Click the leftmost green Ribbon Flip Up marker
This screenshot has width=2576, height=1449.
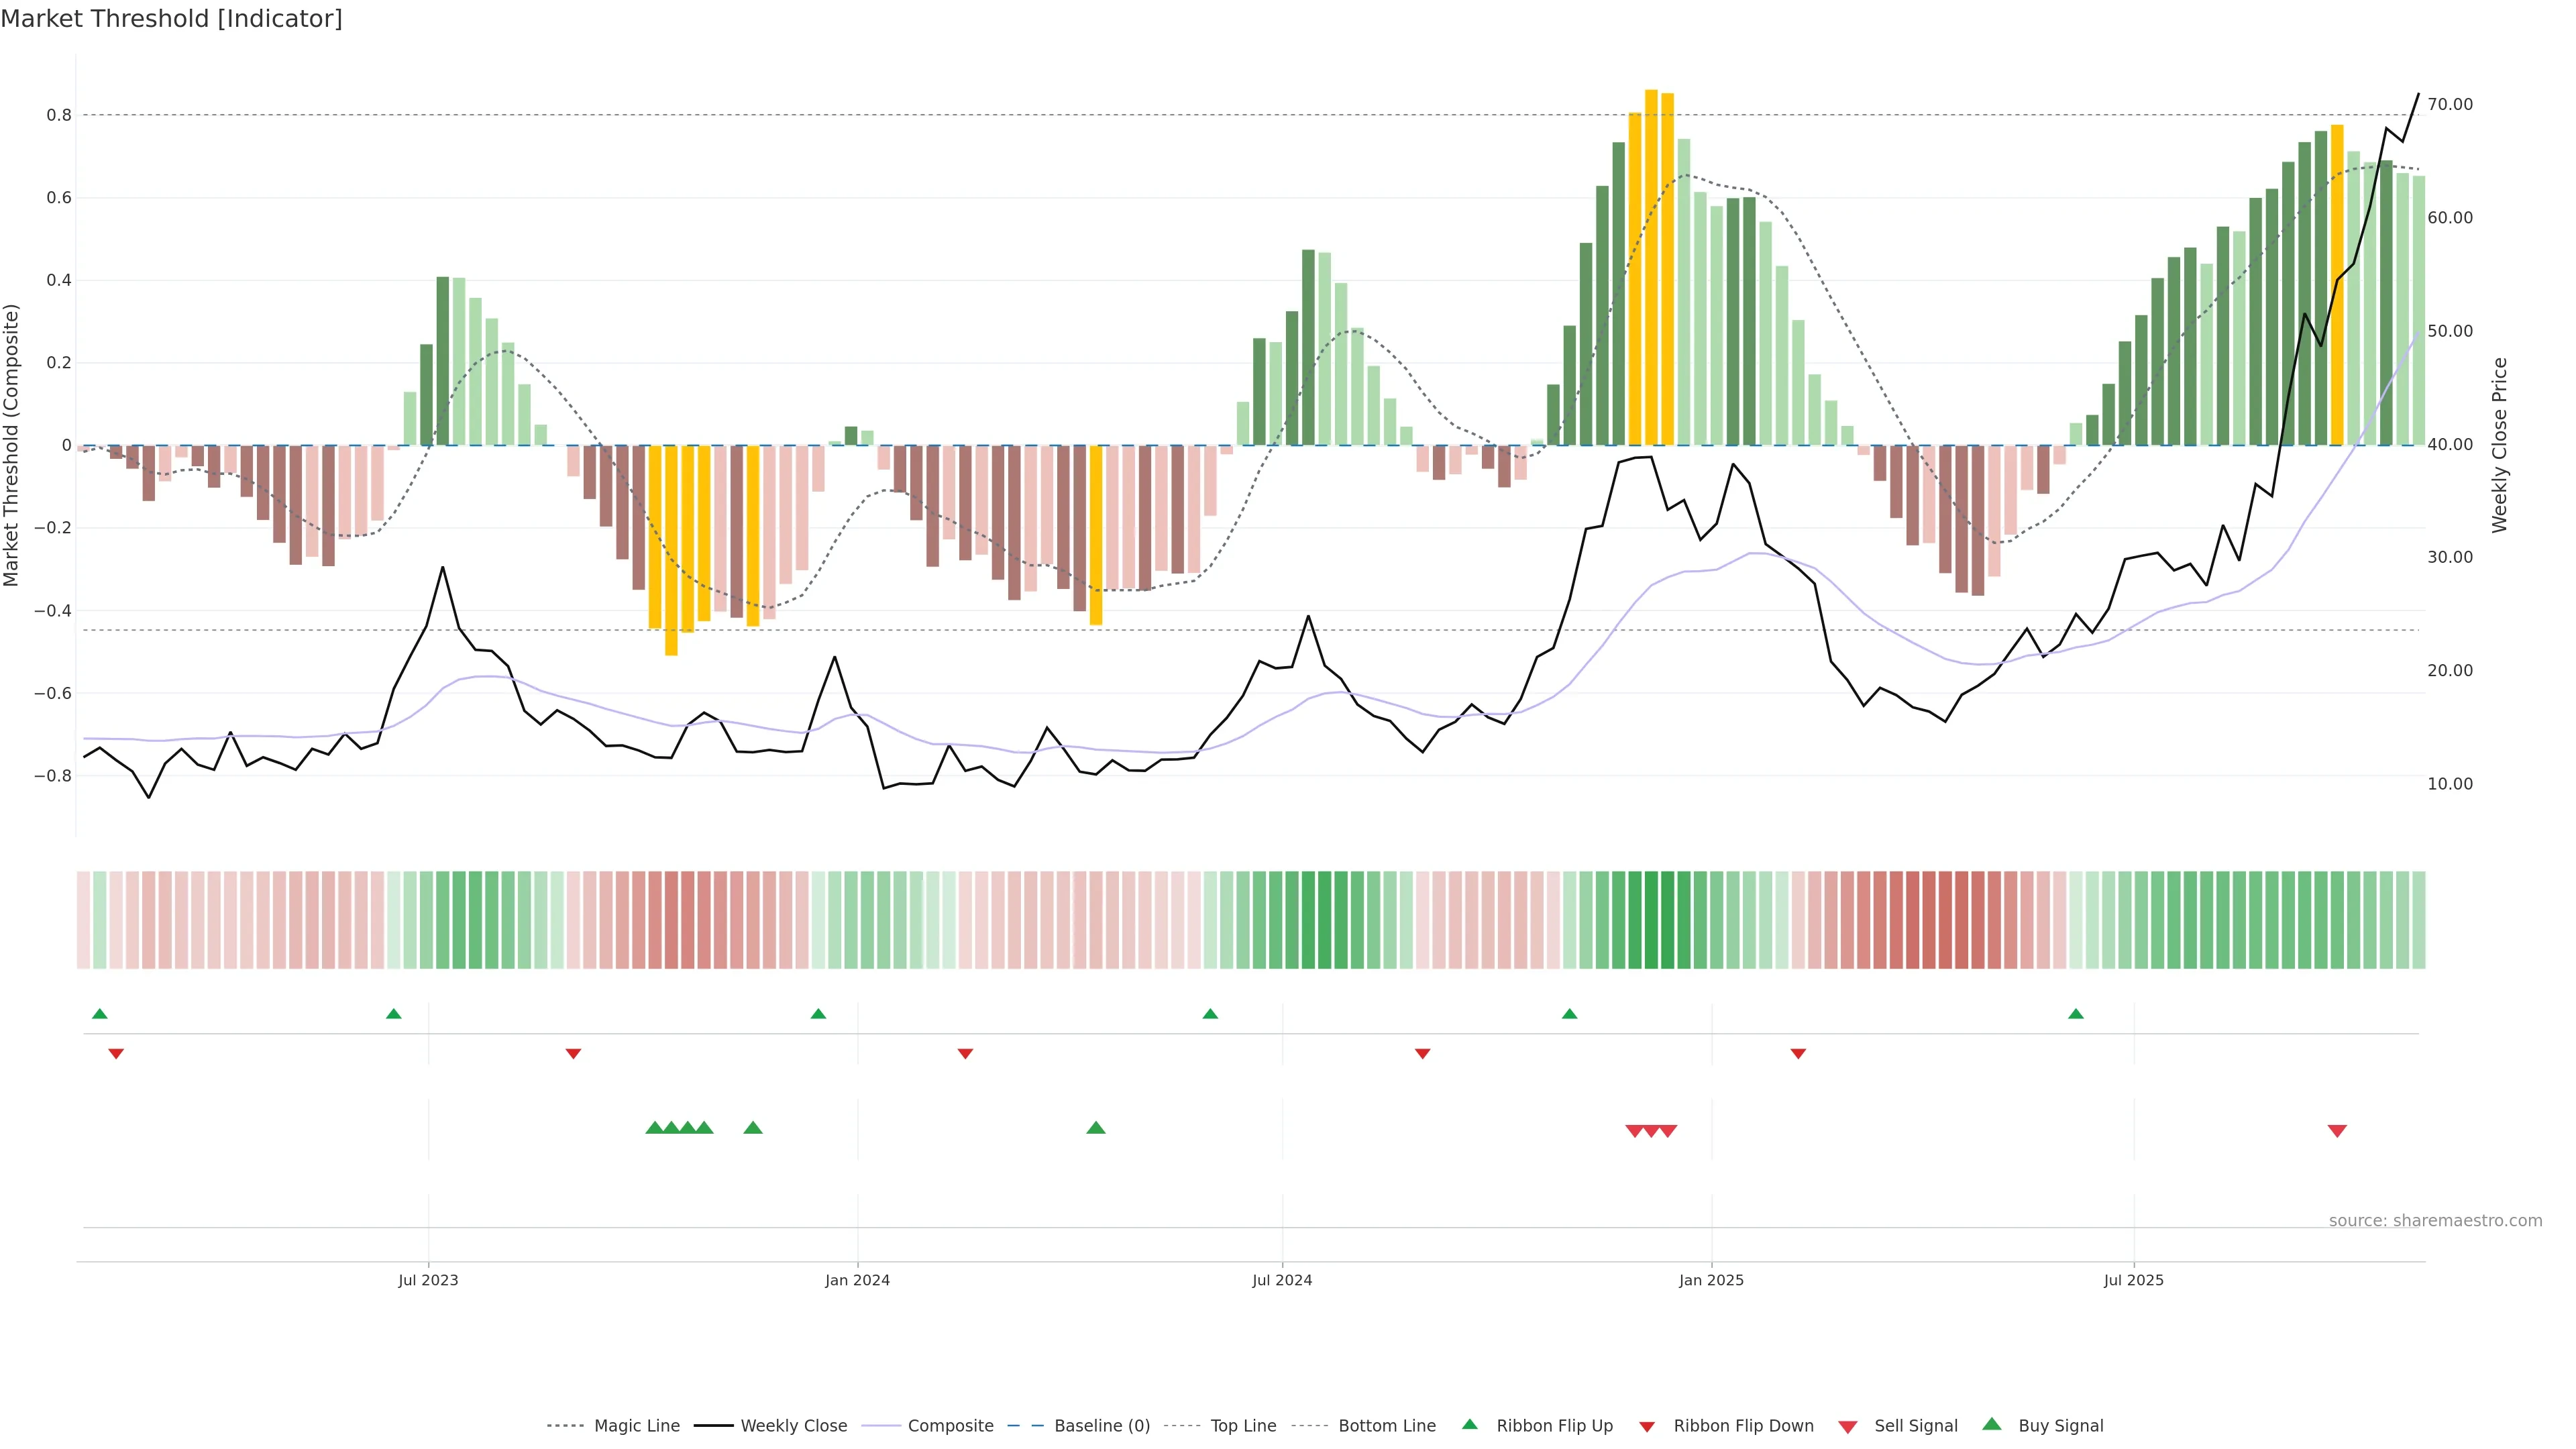click(99, 1014)
